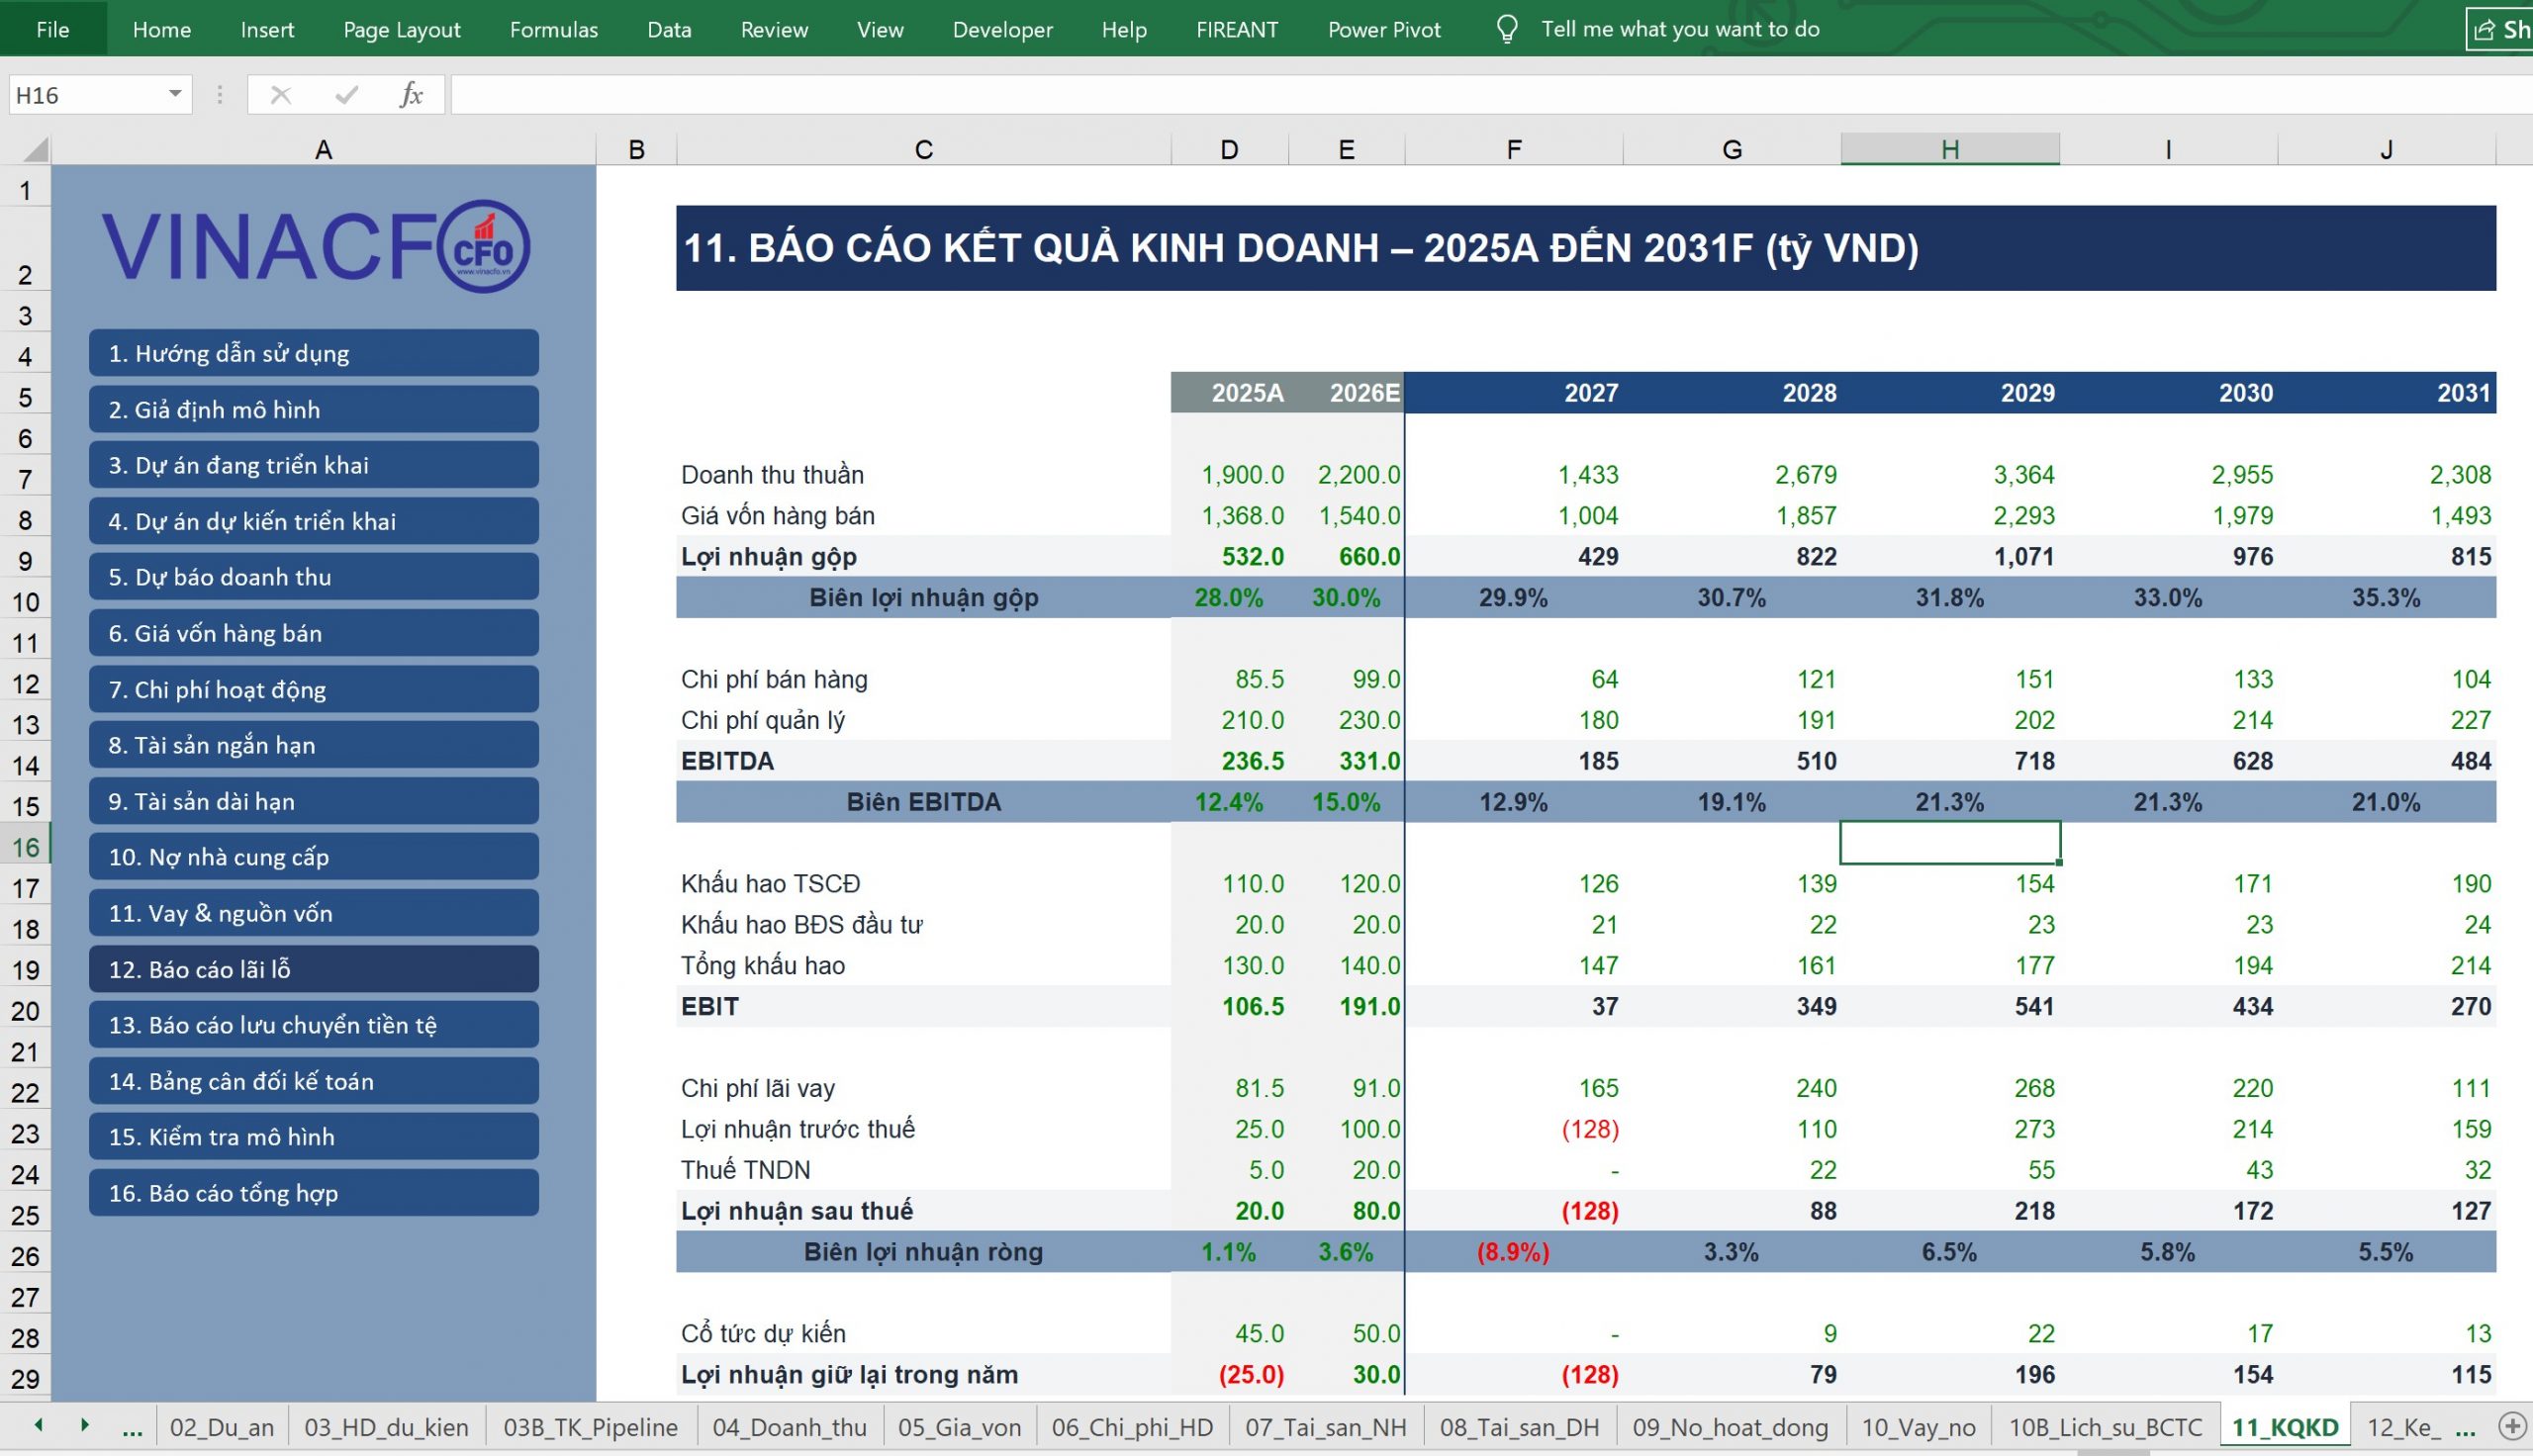Select the 11_KQKD sheet tab

click(x=2285, y=1428)
